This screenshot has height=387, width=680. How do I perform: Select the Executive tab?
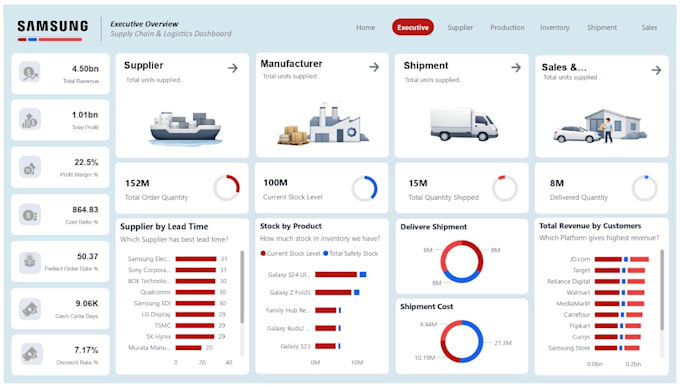pos(413,27)
